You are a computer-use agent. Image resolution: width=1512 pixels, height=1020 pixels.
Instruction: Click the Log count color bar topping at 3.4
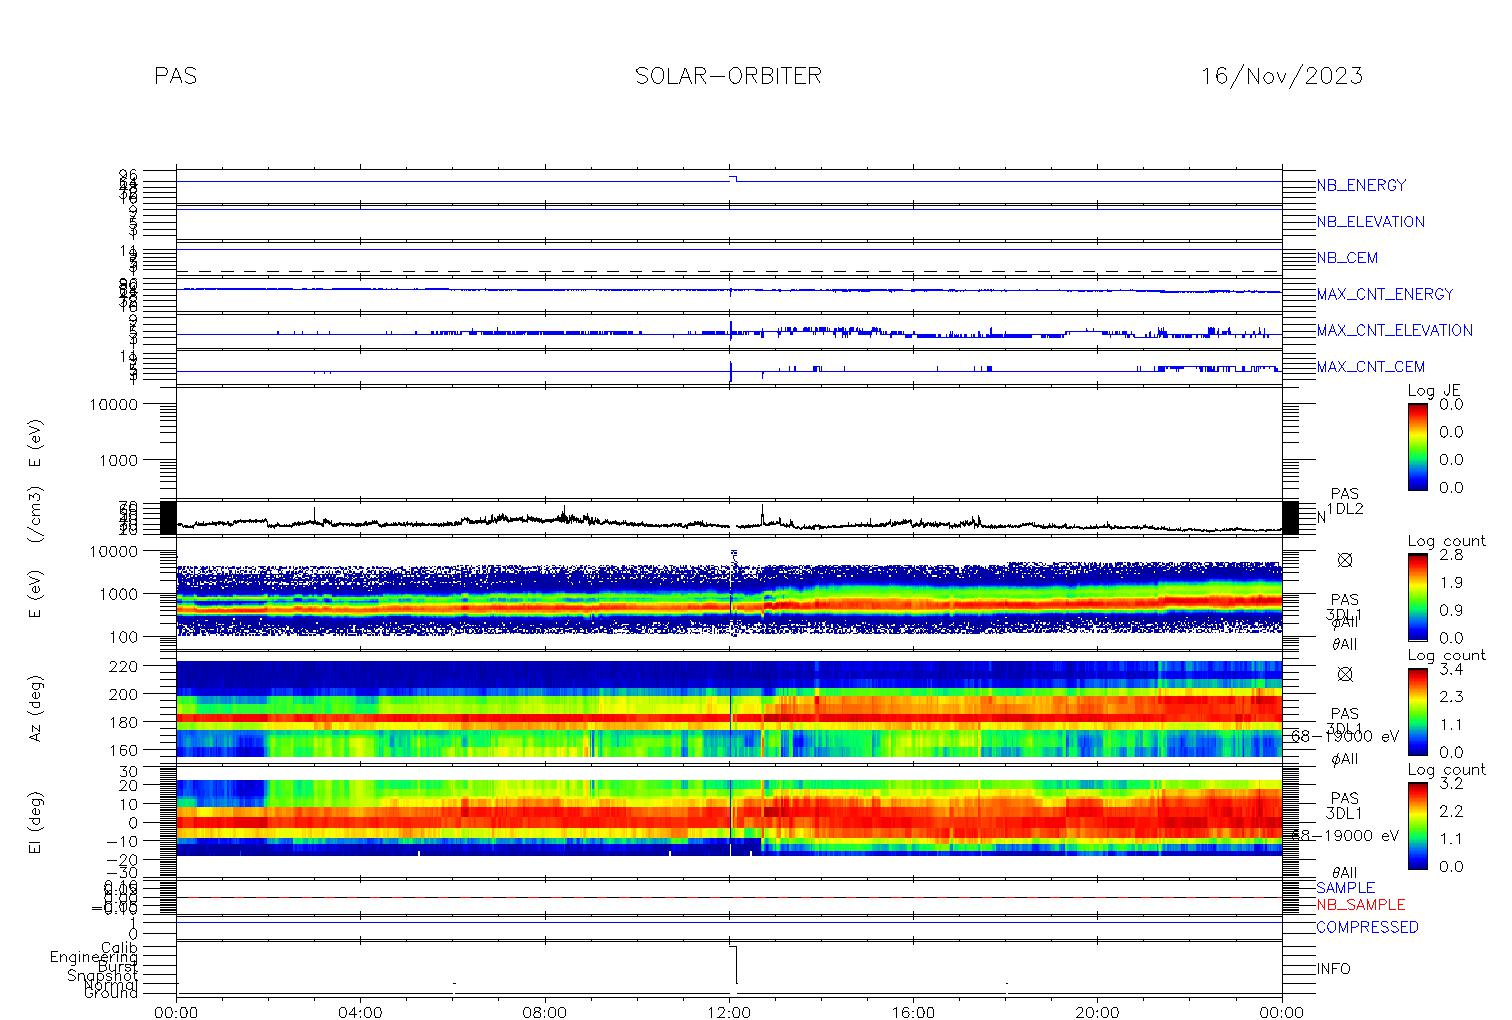click(1417, 711)
